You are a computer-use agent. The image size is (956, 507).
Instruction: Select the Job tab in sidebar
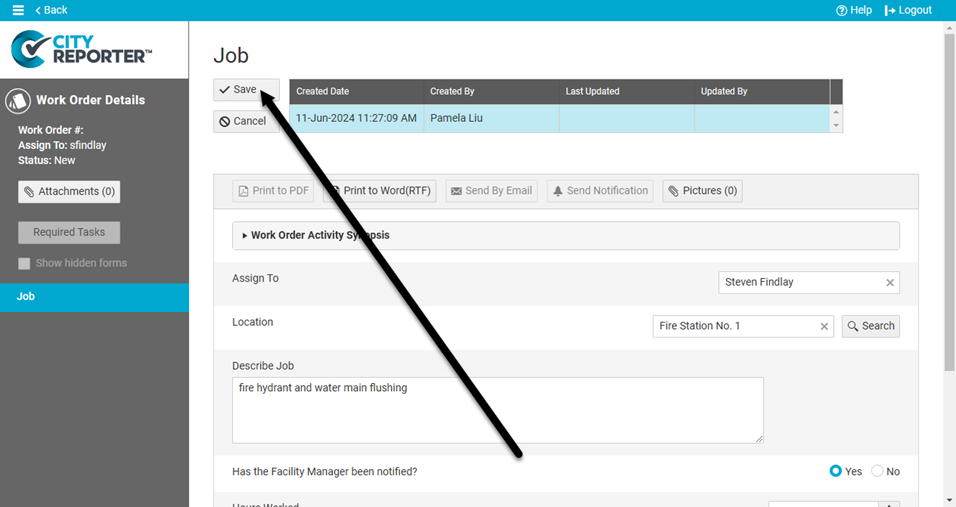pos(94,297)
